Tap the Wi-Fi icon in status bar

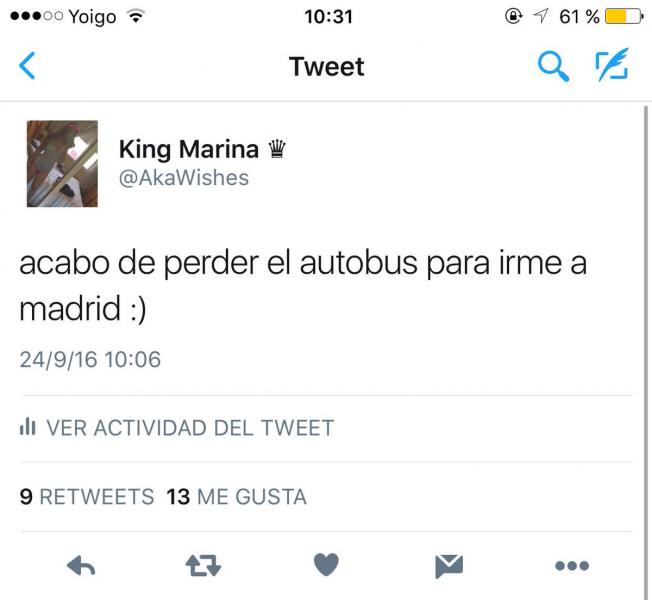pyautogui.click(x=136, y=16)
